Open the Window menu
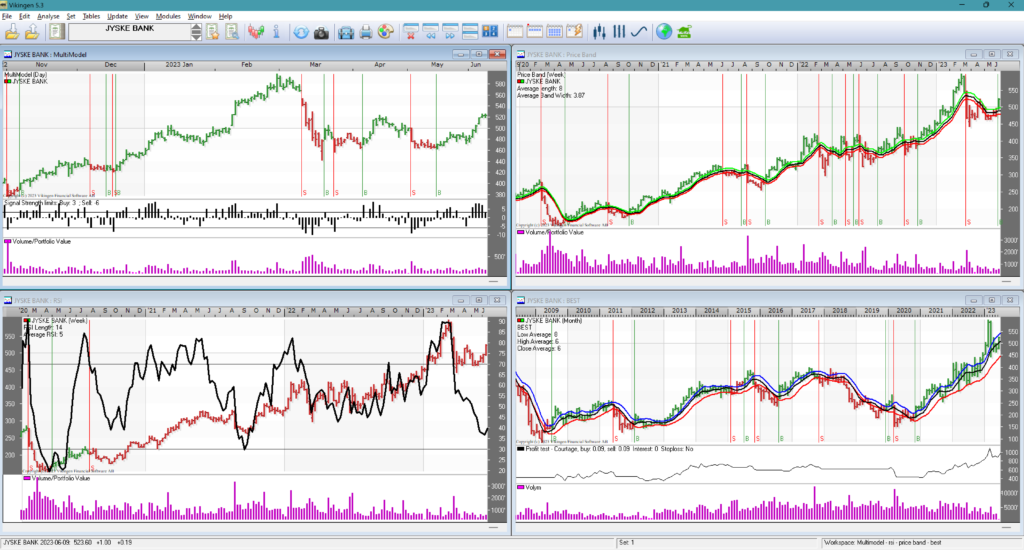The image size is (1024, 550). coord(199,16)
